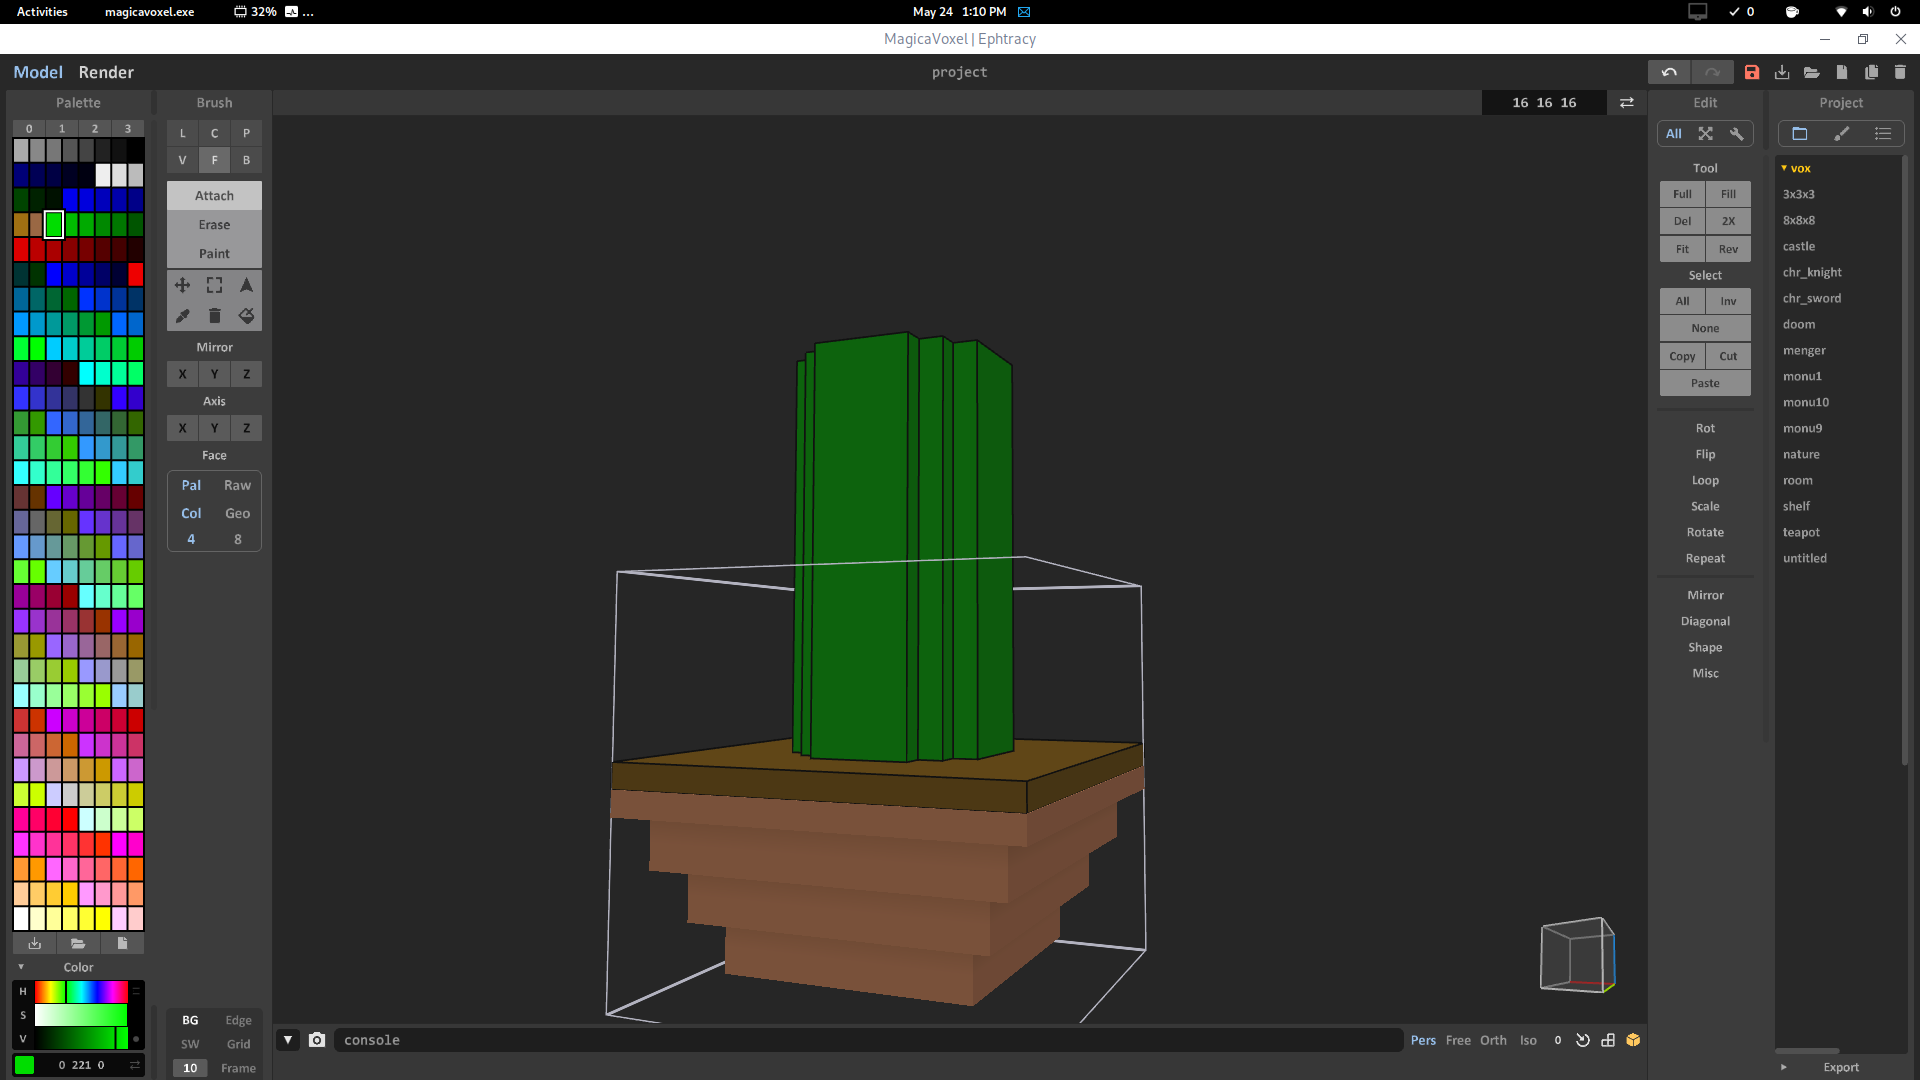Expand the Export section arrow
The height and width of the screenshot is (1080, 1920).
1783,1067
